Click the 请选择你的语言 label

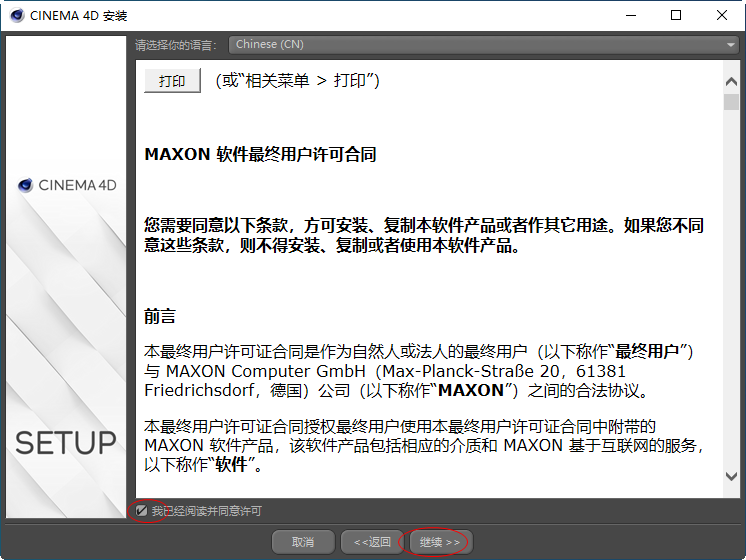click(176, 45)
